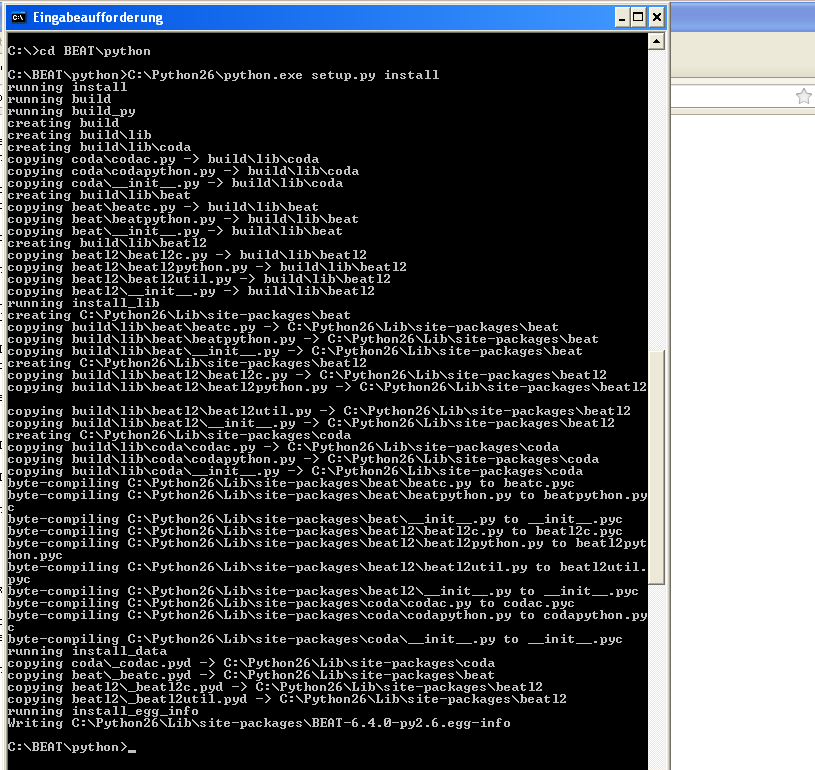Click the C:\BEAT\python> prompt at bottom
The image size is (815, 770).
point(67,747)
